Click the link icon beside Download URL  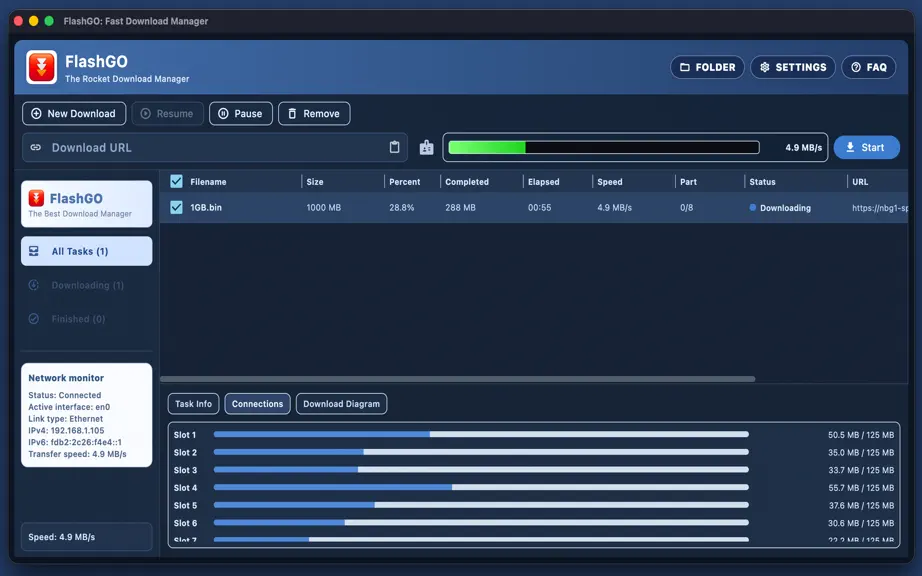[36, 148]
